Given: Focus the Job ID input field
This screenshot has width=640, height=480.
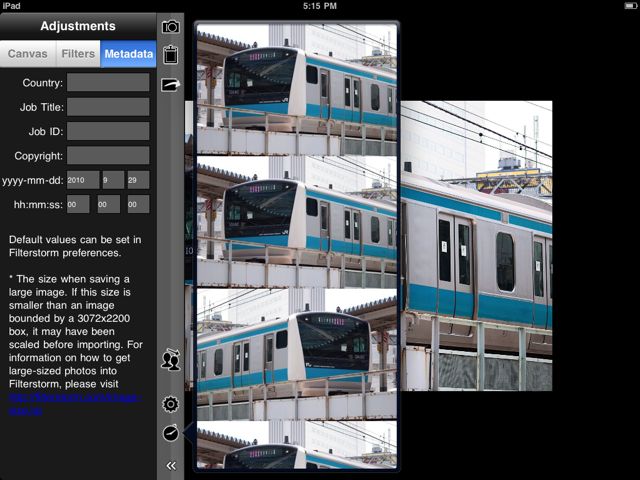Looking at the screenshot, I should (108, 131).
